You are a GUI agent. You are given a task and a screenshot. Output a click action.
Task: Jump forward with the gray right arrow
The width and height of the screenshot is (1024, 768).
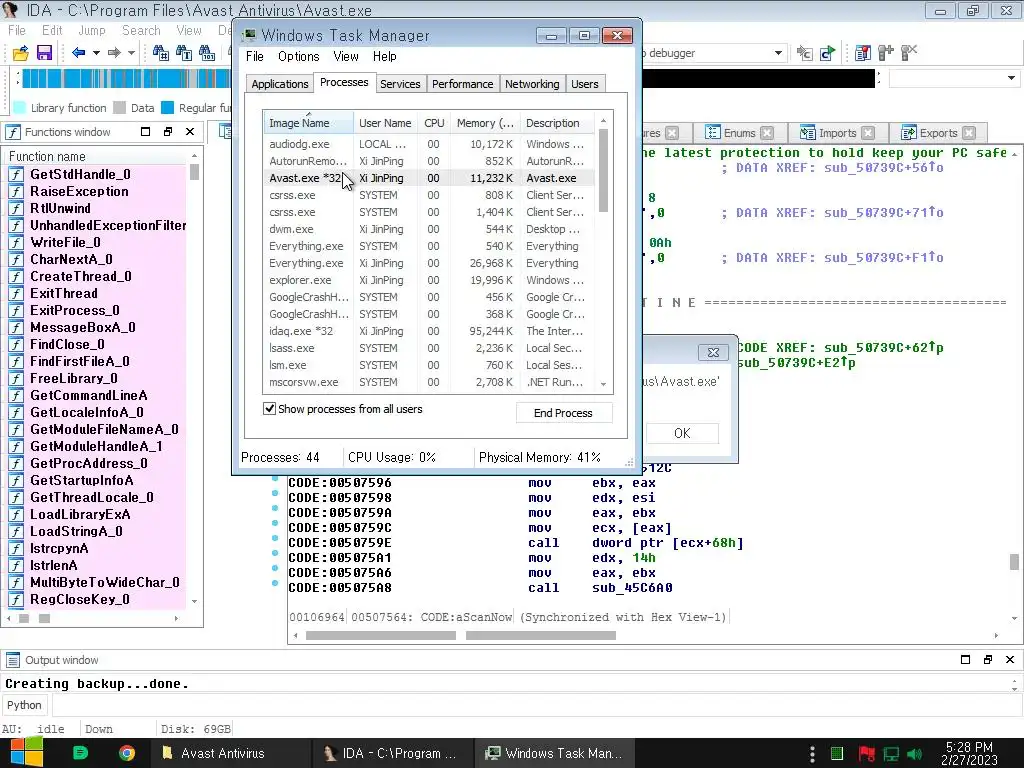pyautogui.click(x=114, y=53)
